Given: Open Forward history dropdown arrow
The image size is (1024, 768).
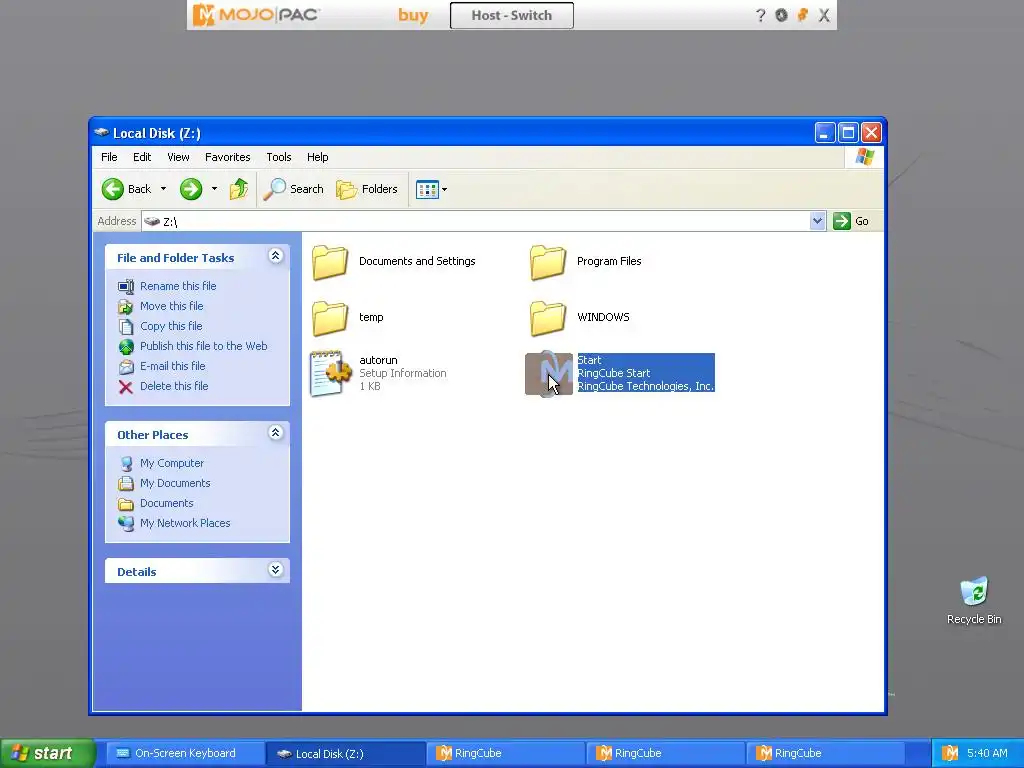Looking at the screenshot, I should [x=214, y=189].
